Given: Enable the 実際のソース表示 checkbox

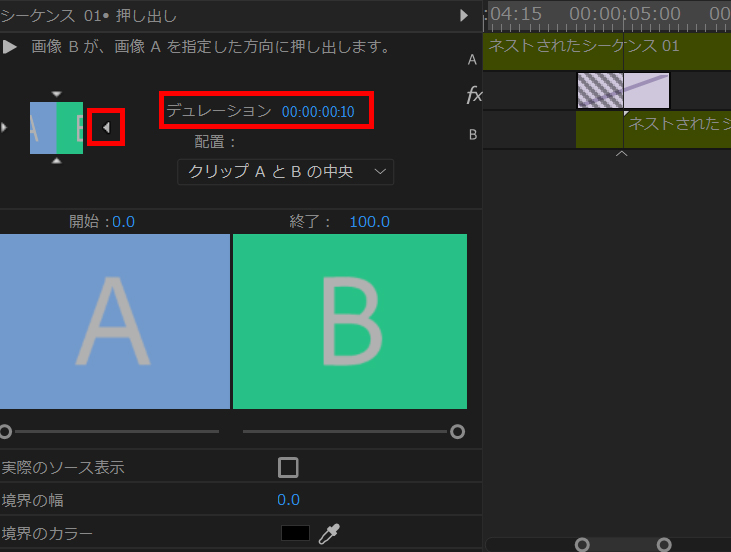Looking at the screenshot, I should [x=288, y=467].
